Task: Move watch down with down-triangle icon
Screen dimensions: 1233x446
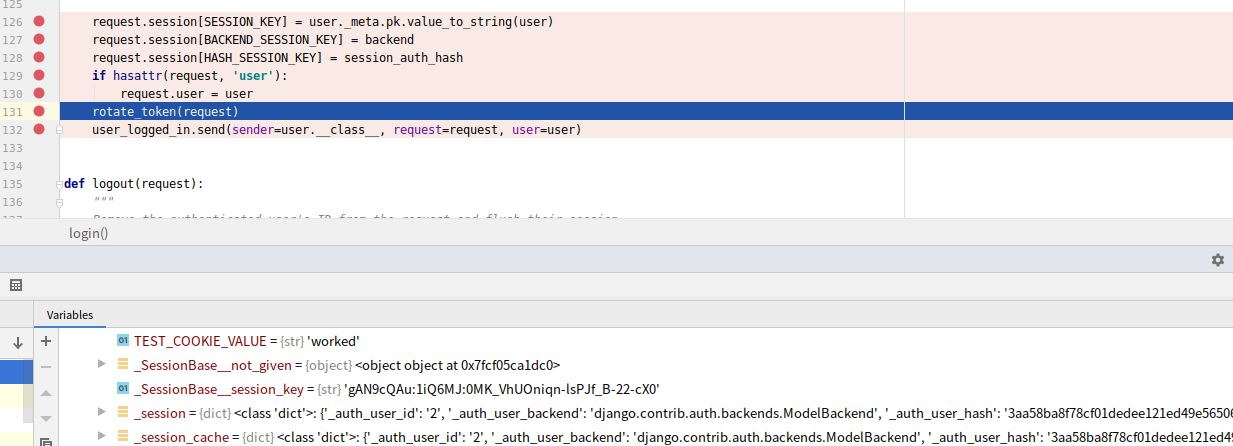Action: [x=45, y=416]
